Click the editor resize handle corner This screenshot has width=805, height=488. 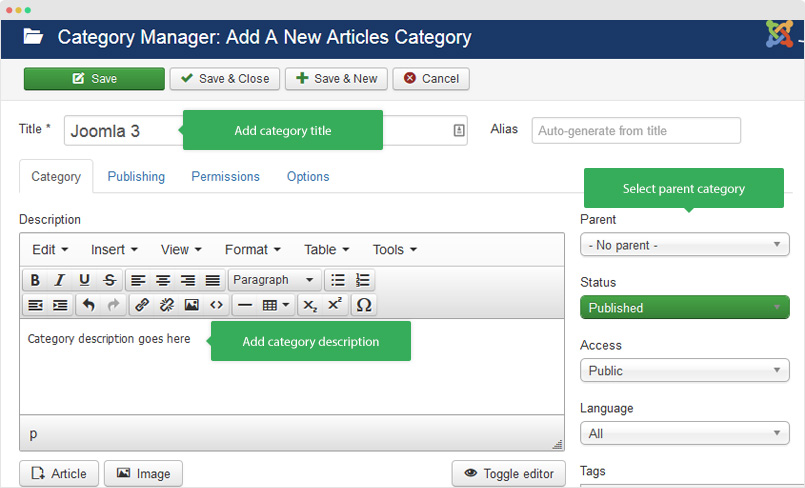pyautogui.click(x=558, y=444)
